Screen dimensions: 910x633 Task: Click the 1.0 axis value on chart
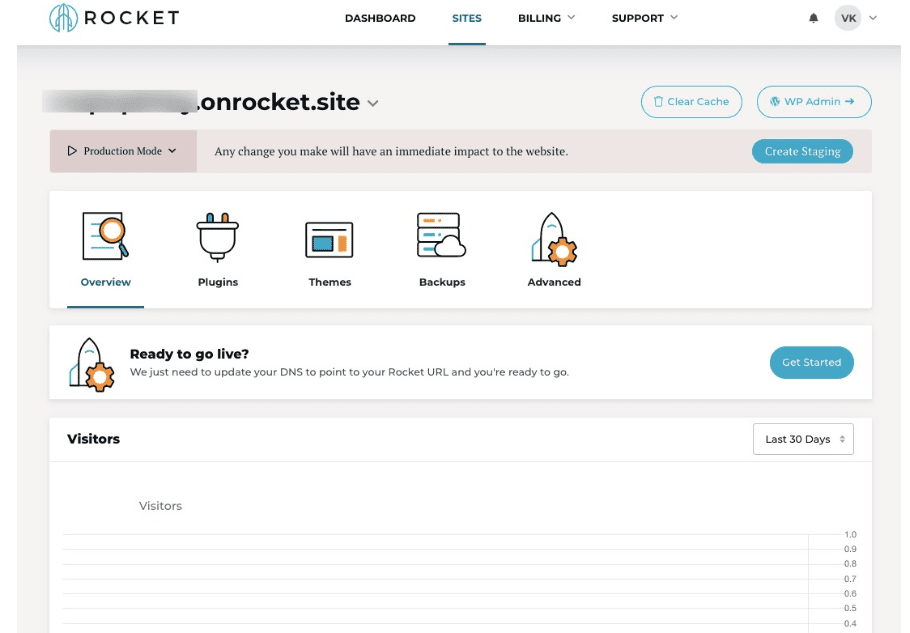(850, 534)
